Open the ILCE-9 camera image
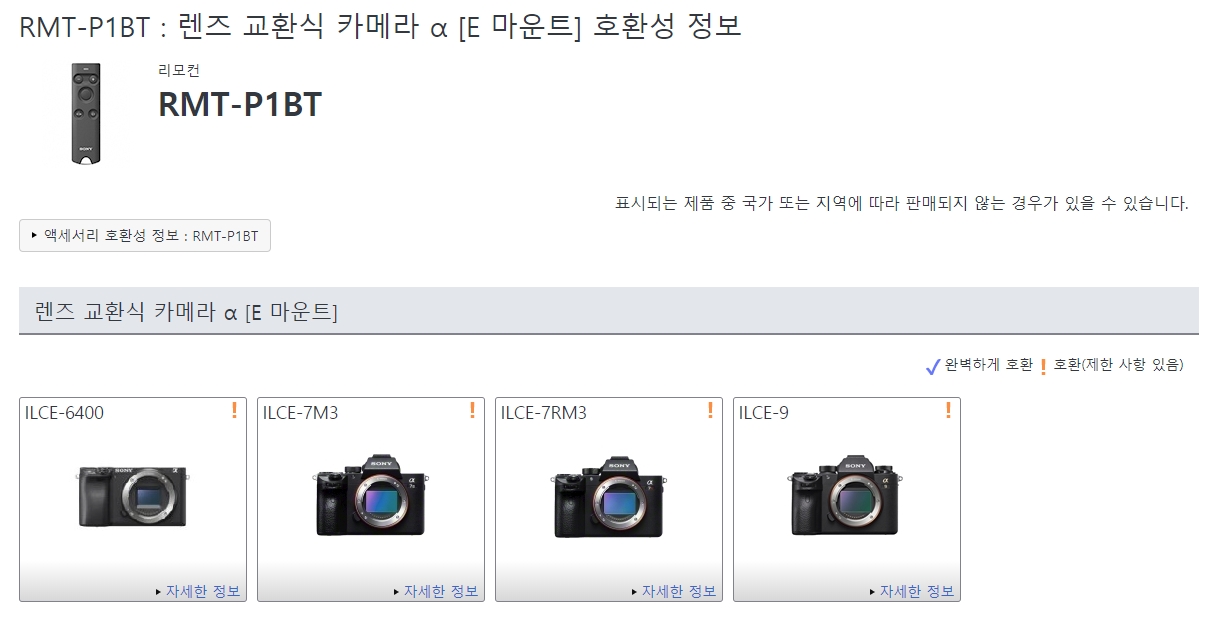This screenshot has height=623, width=1227. 846,495
